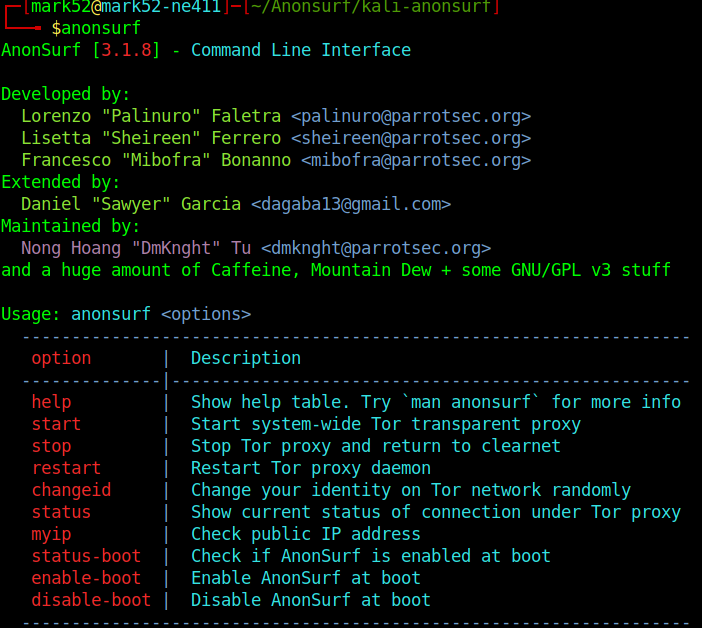Click the 'AnonSurf' title word in first output line
This screenshot has height=628, width=702.
(x=41, y=50)
